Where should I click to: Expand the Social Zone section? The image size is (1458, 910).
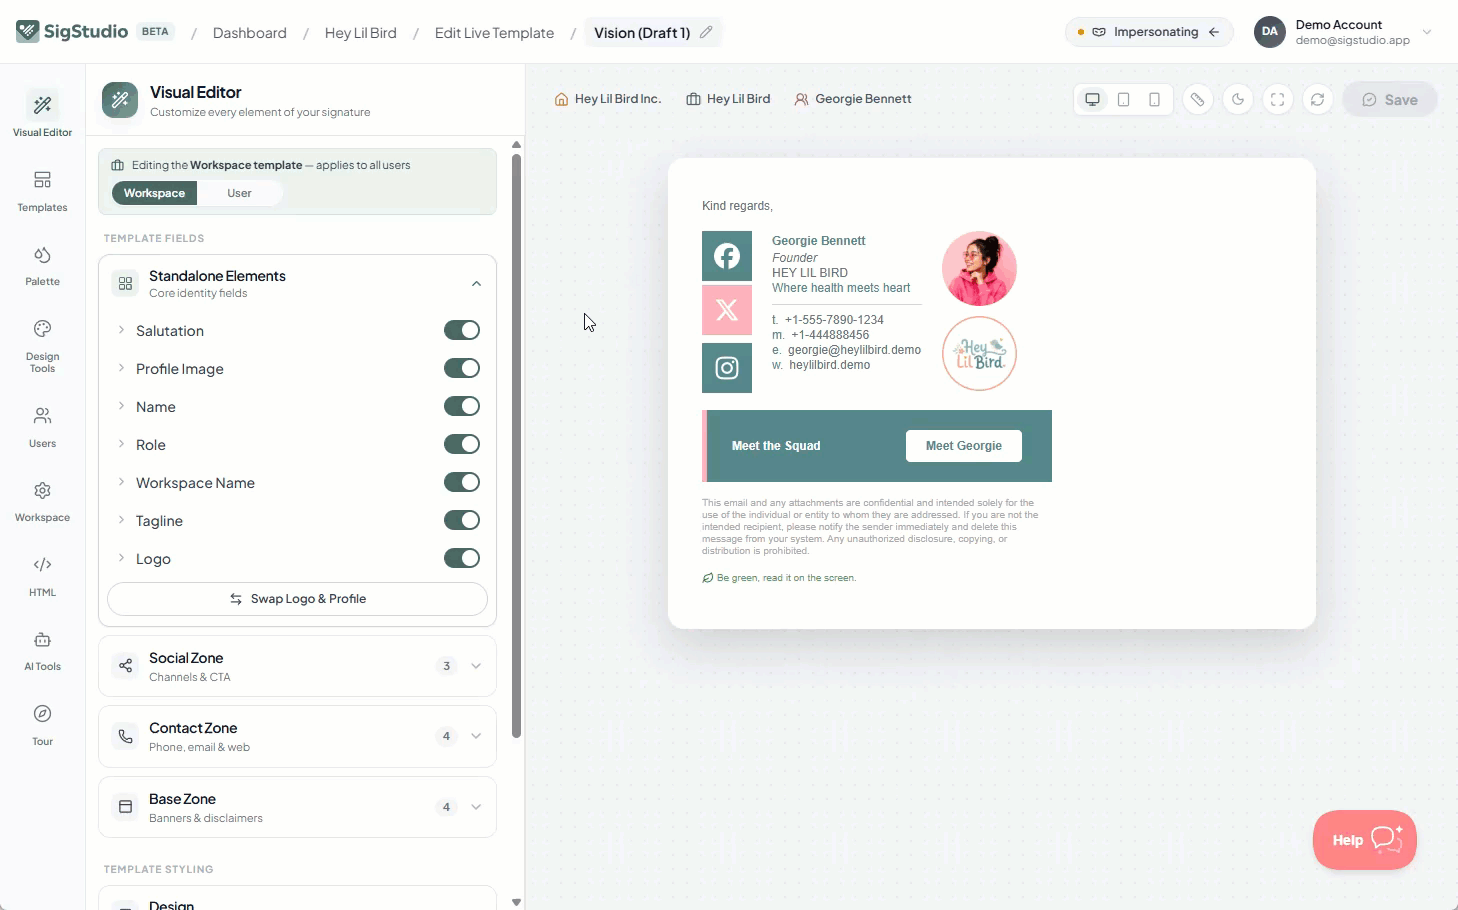tap(476, 666)
